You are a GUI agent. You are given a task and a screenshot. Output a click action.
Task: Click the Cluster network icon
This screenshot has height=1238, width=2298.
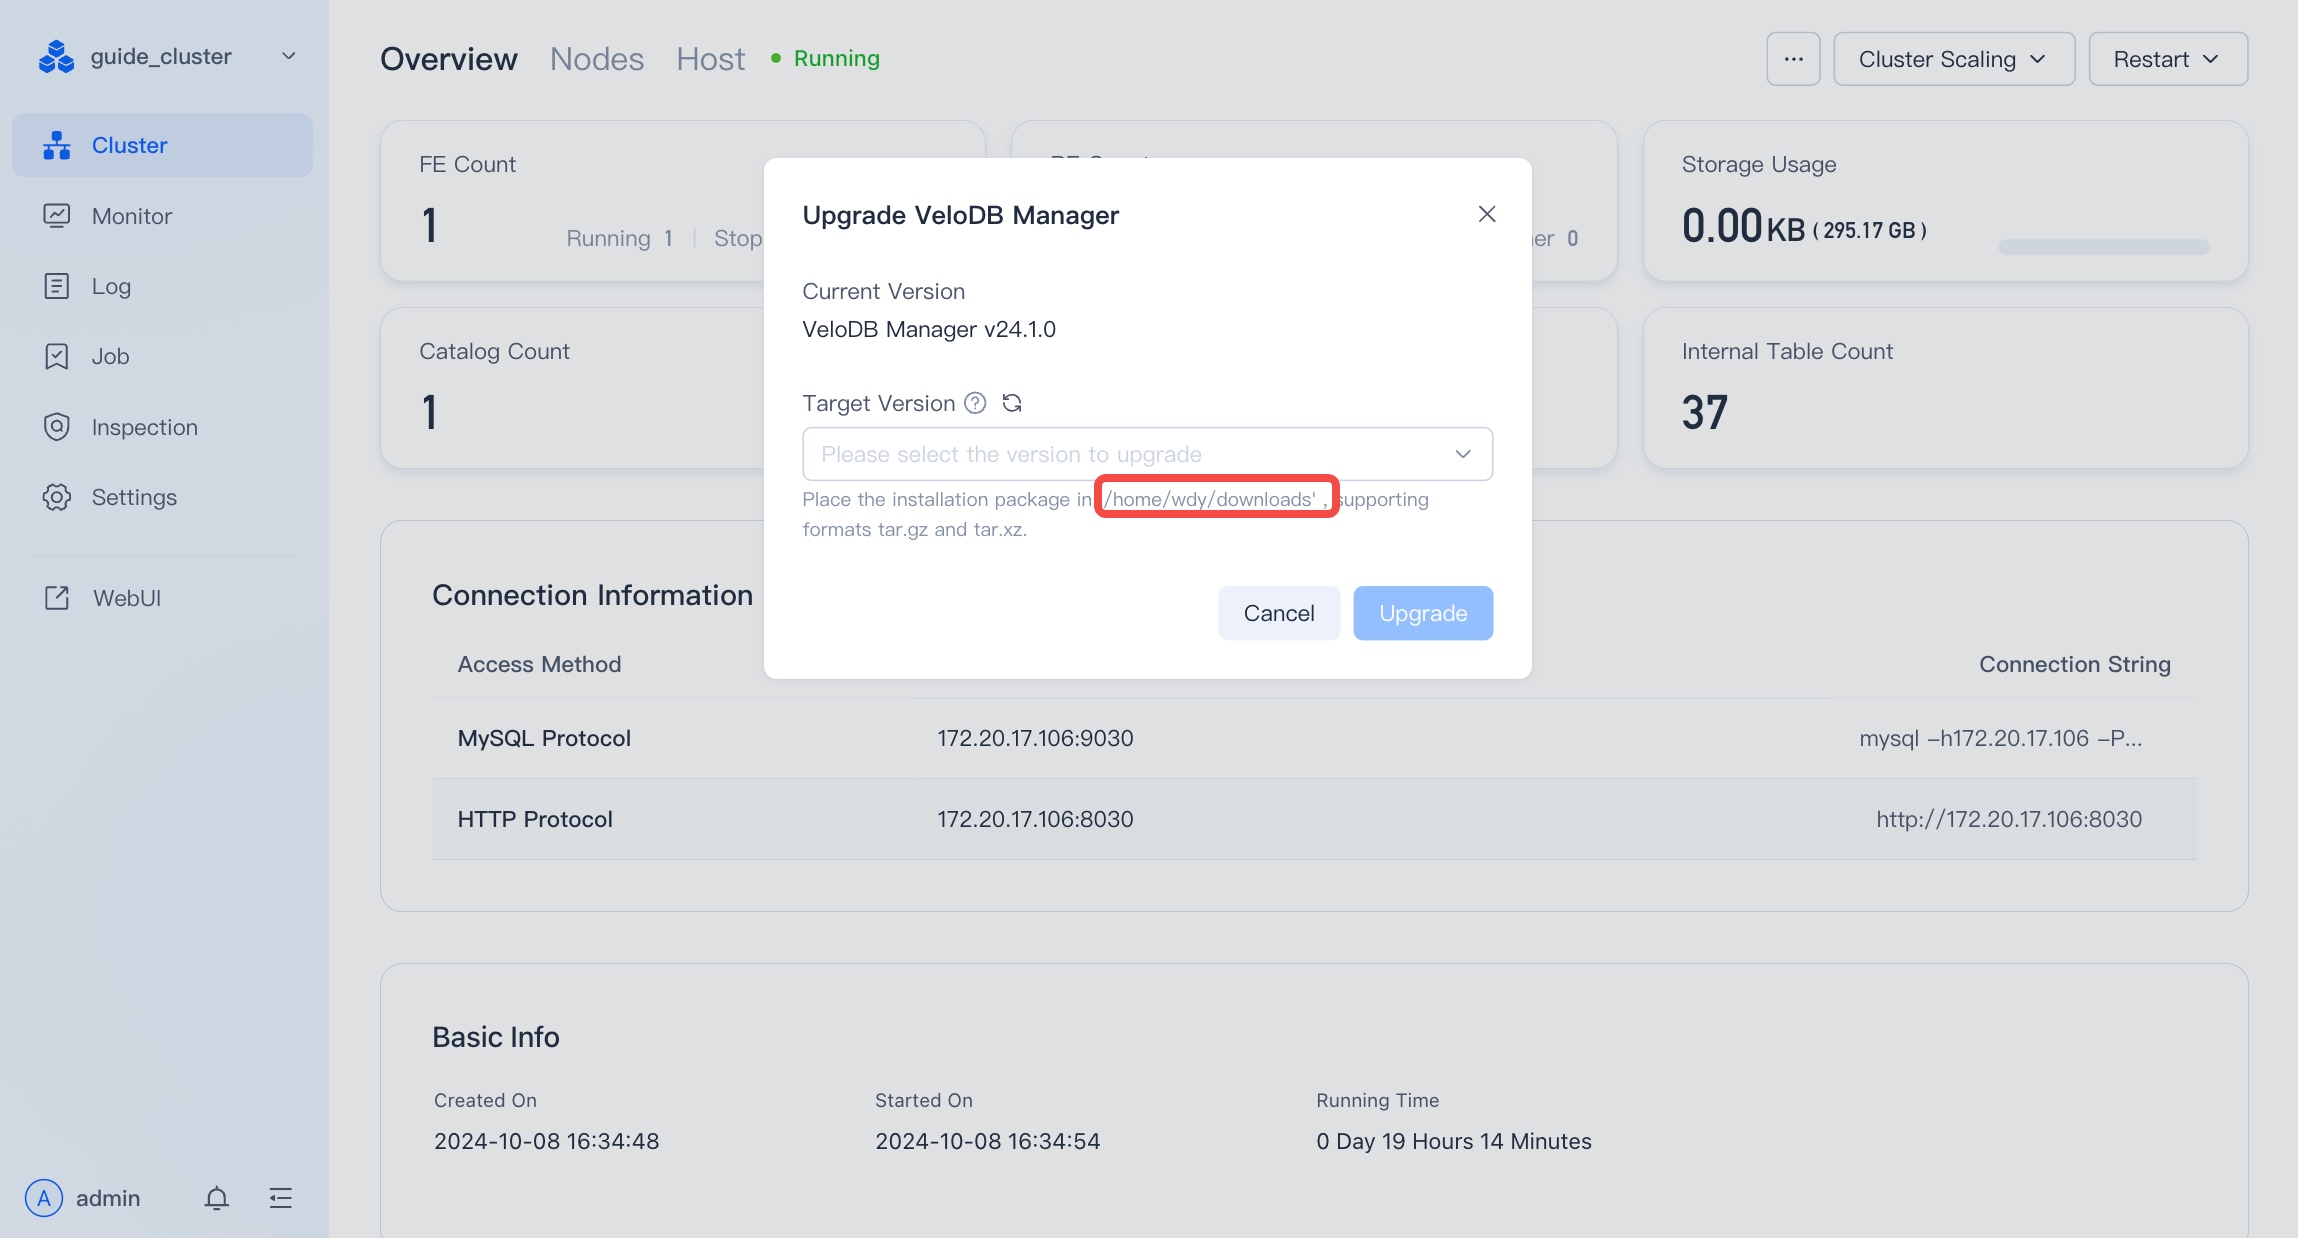point(57,145)
